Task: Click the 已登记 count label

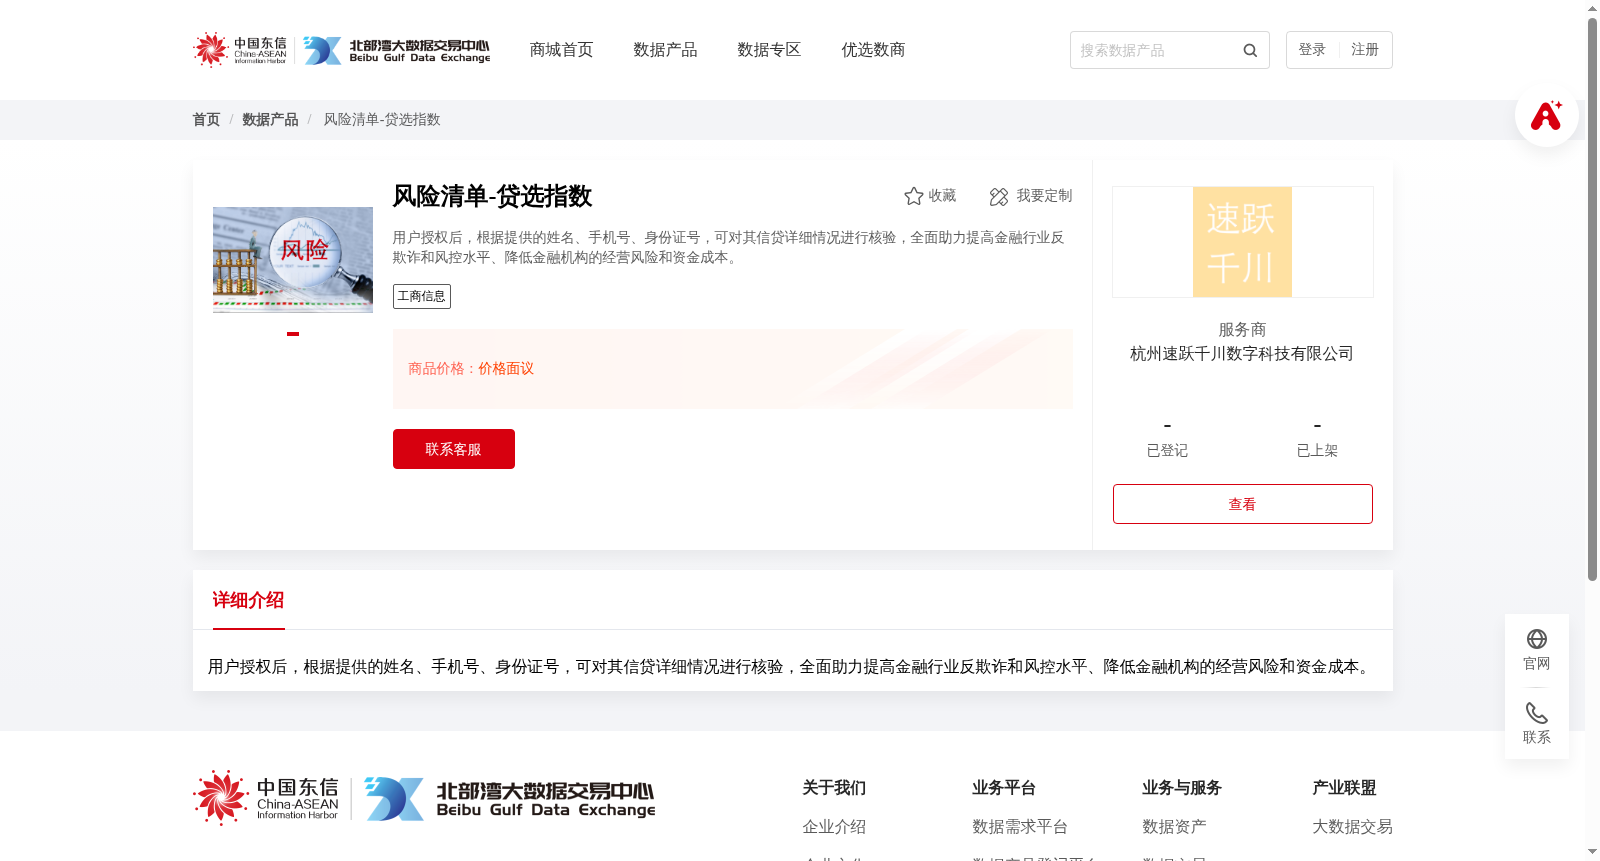Action: (x=1167, y=451)
